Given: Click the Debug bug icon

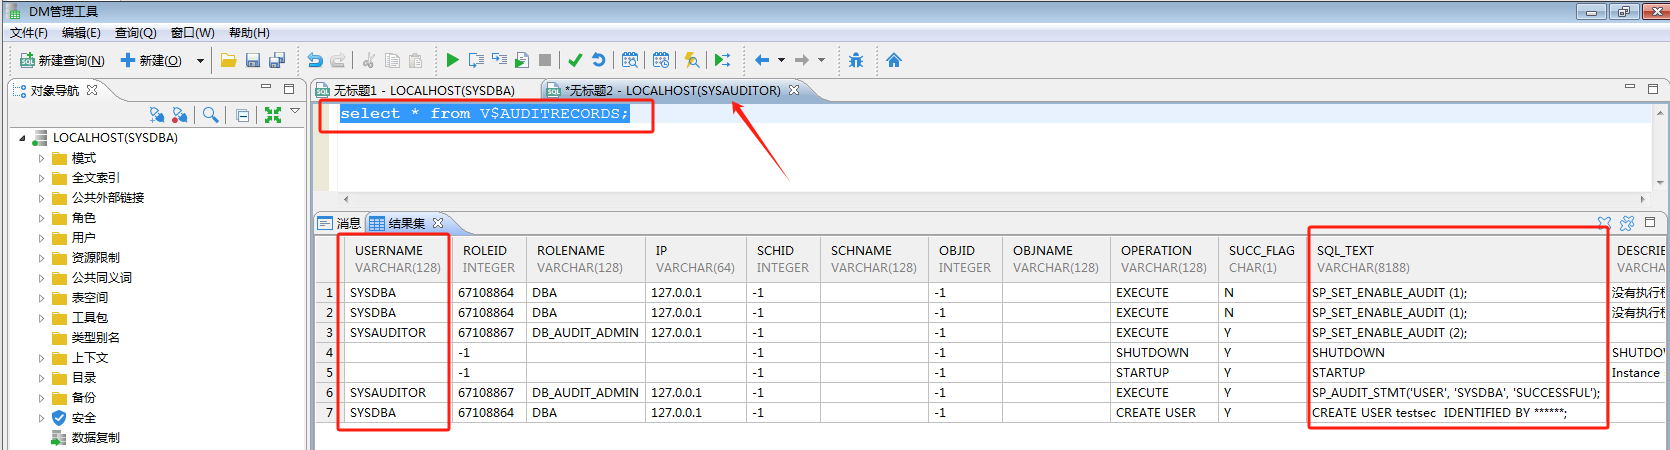Looking at the screenshot, I should pos(856,60).
